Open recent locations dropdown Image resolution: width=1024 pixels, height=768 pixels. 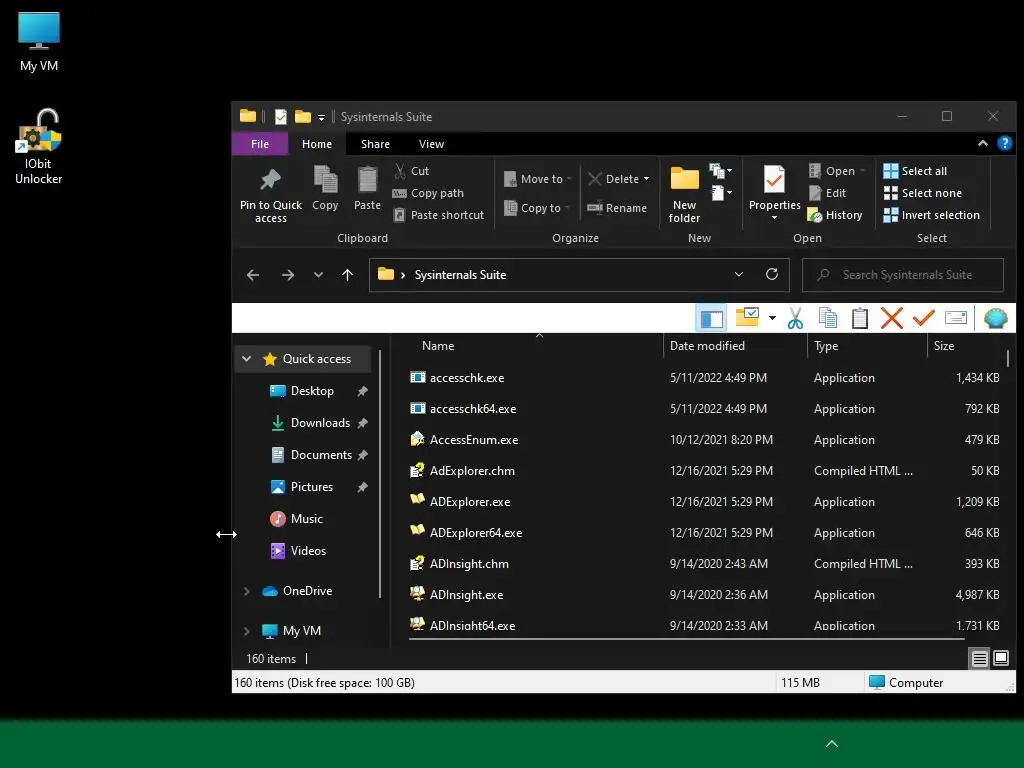318,275
